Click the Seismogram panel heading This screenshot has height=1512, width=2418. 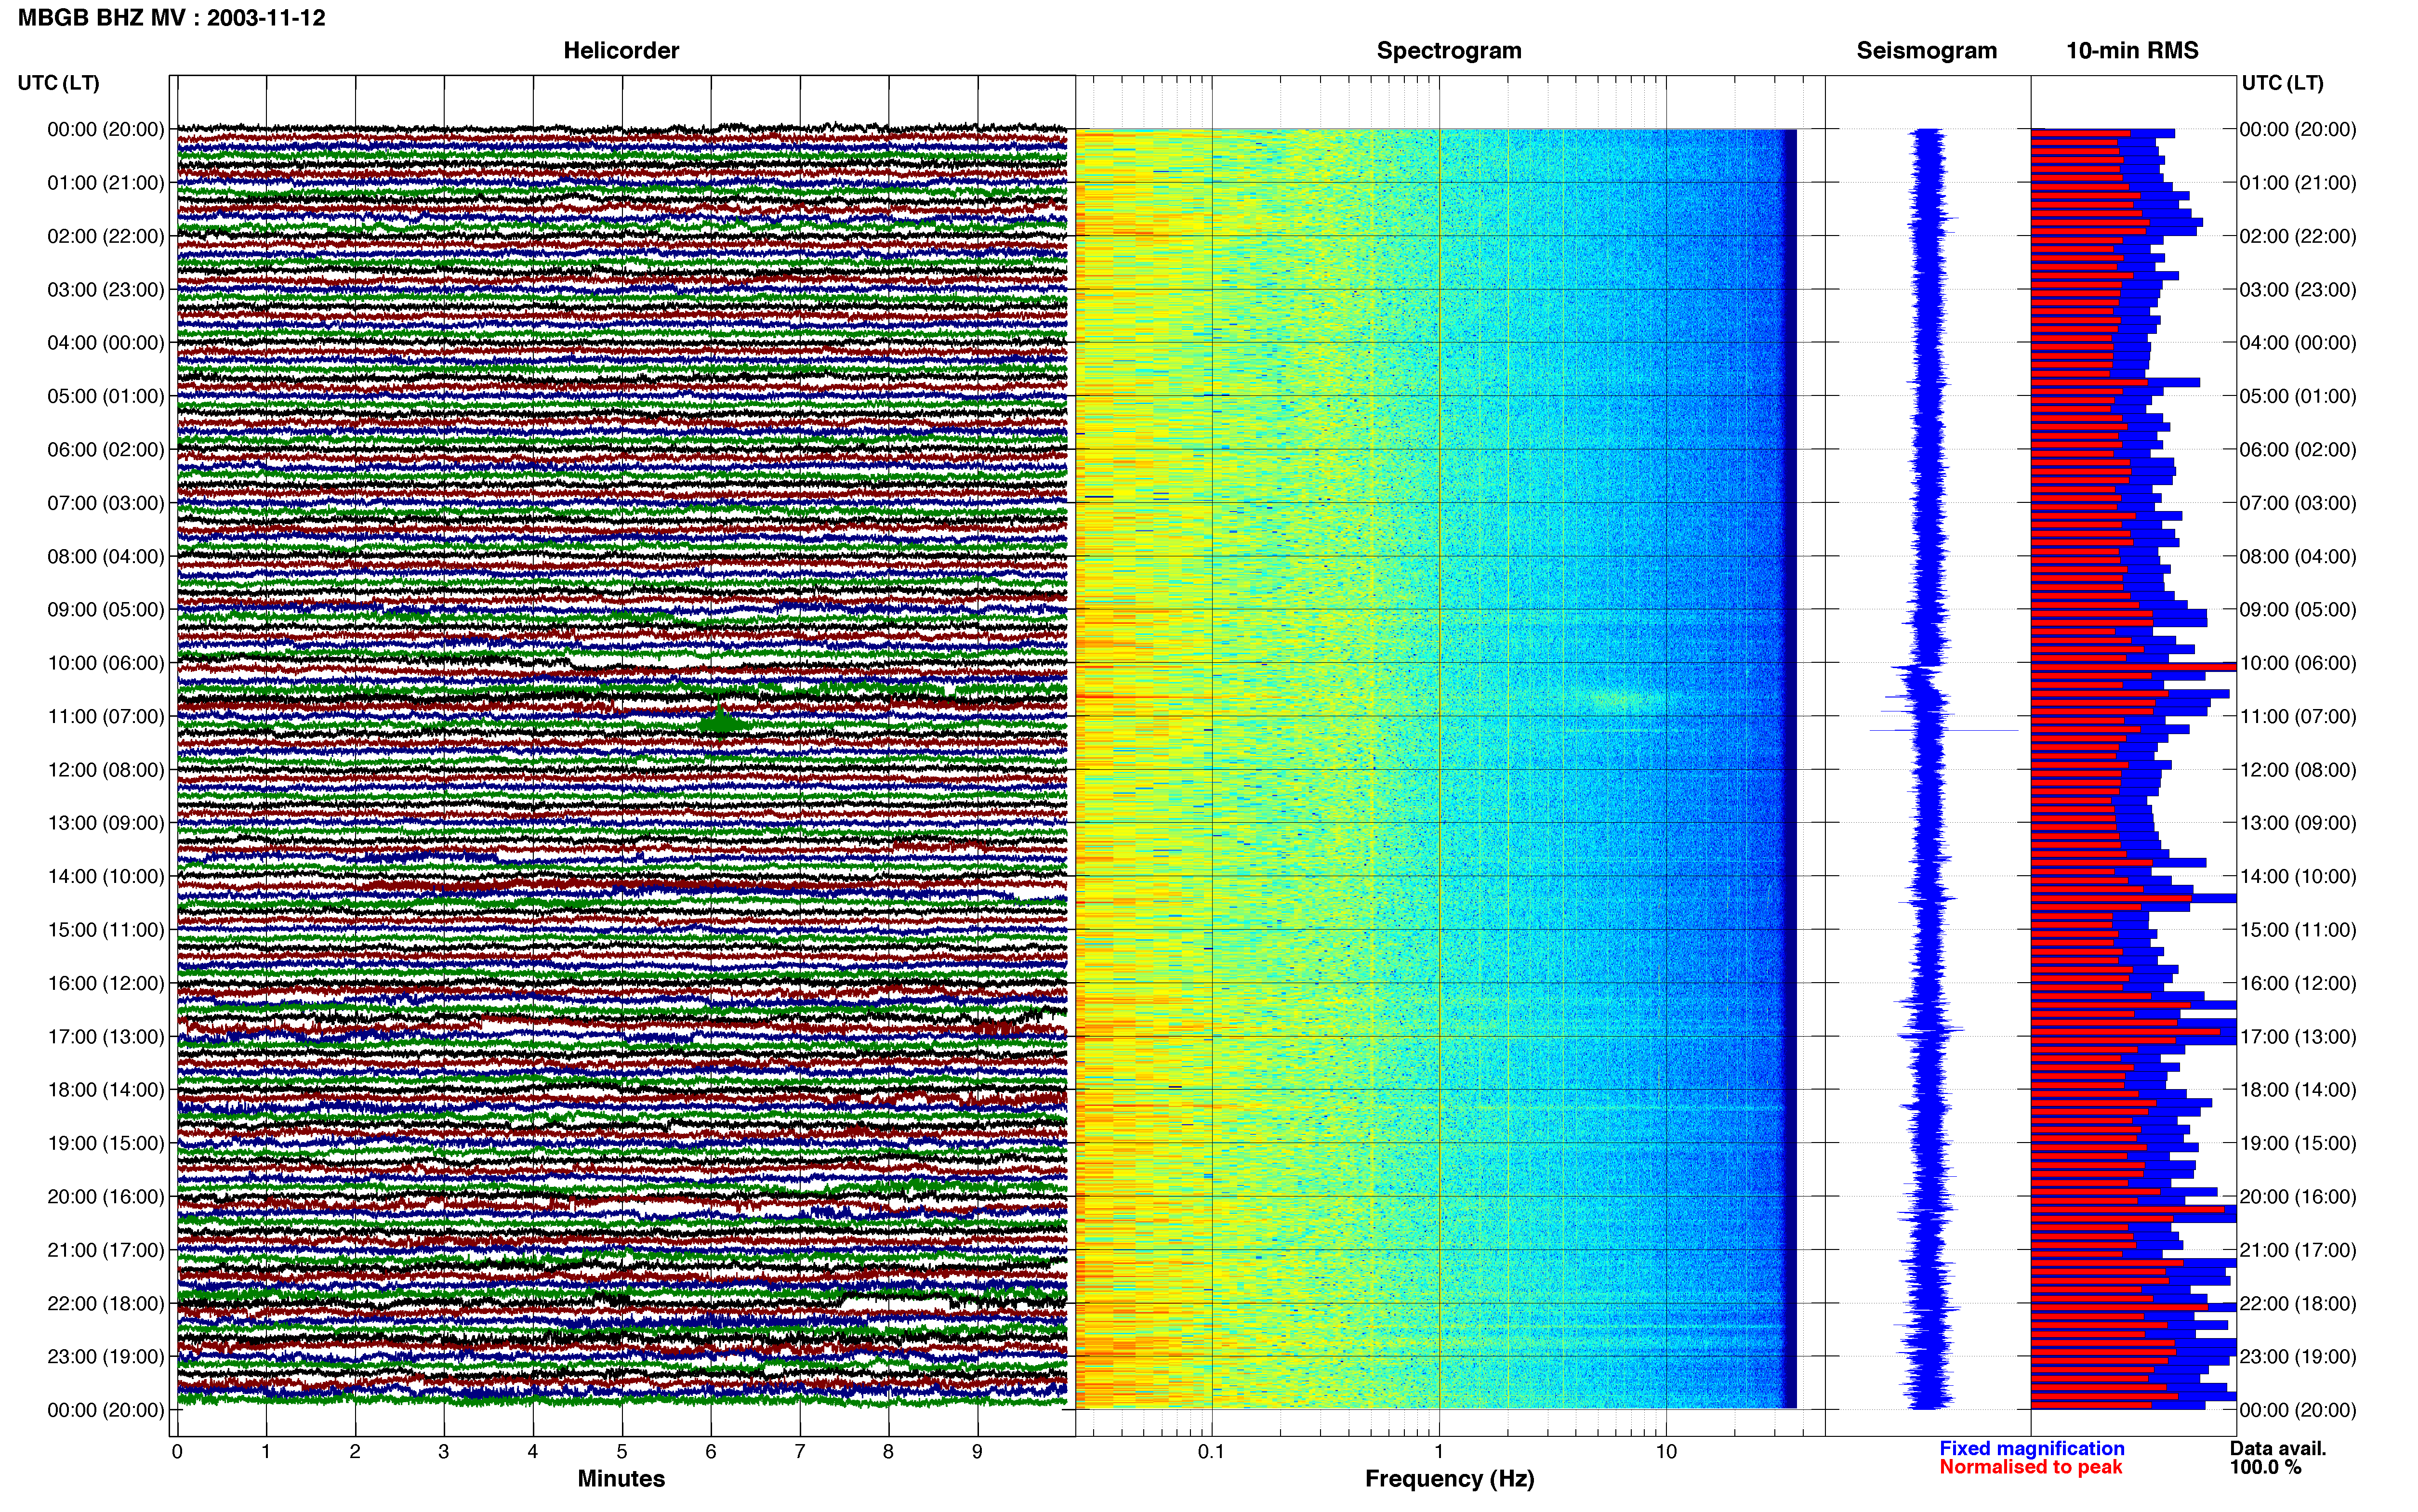[1926, 51]
